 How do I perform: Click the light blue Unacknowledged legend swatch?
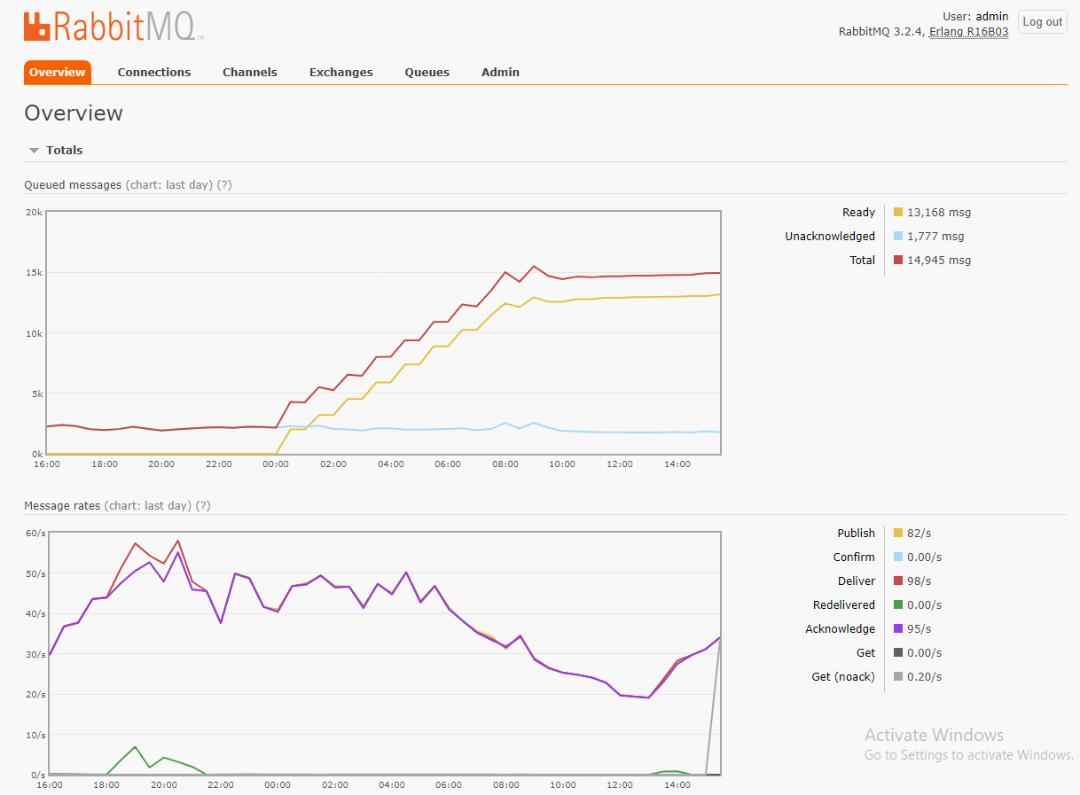[x=898, y=236]
